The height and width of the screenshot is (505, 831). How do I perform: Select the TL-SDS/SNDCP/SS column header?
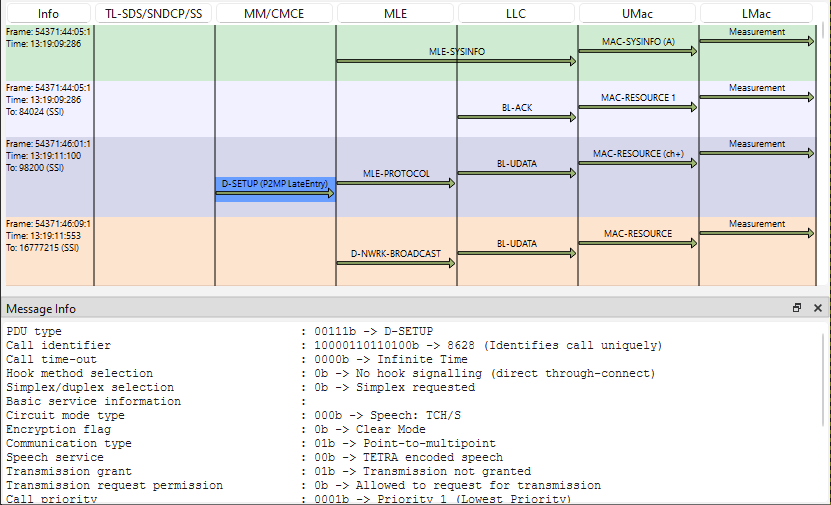[154, 13]
